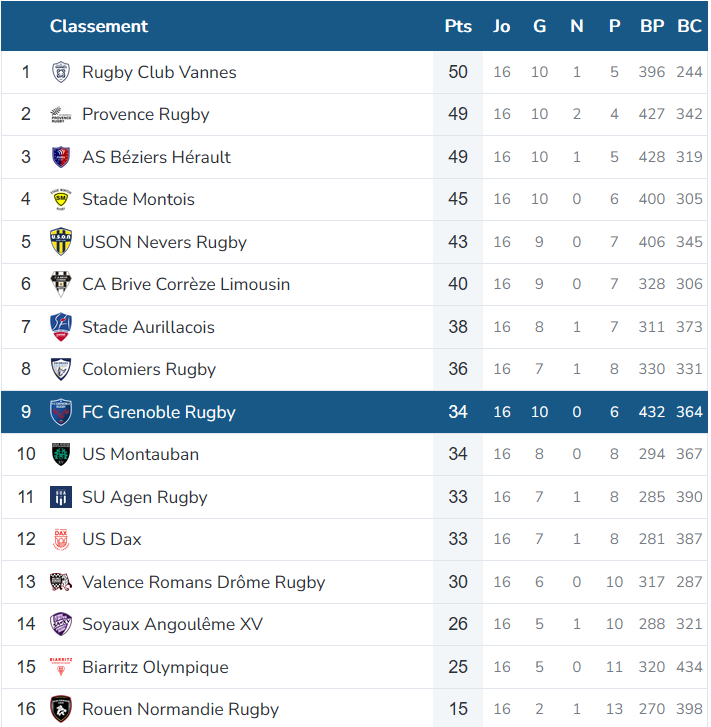The image size is (711, 727).
Task: Click the Biarritz Olympique team name
Action: [155, 667]
